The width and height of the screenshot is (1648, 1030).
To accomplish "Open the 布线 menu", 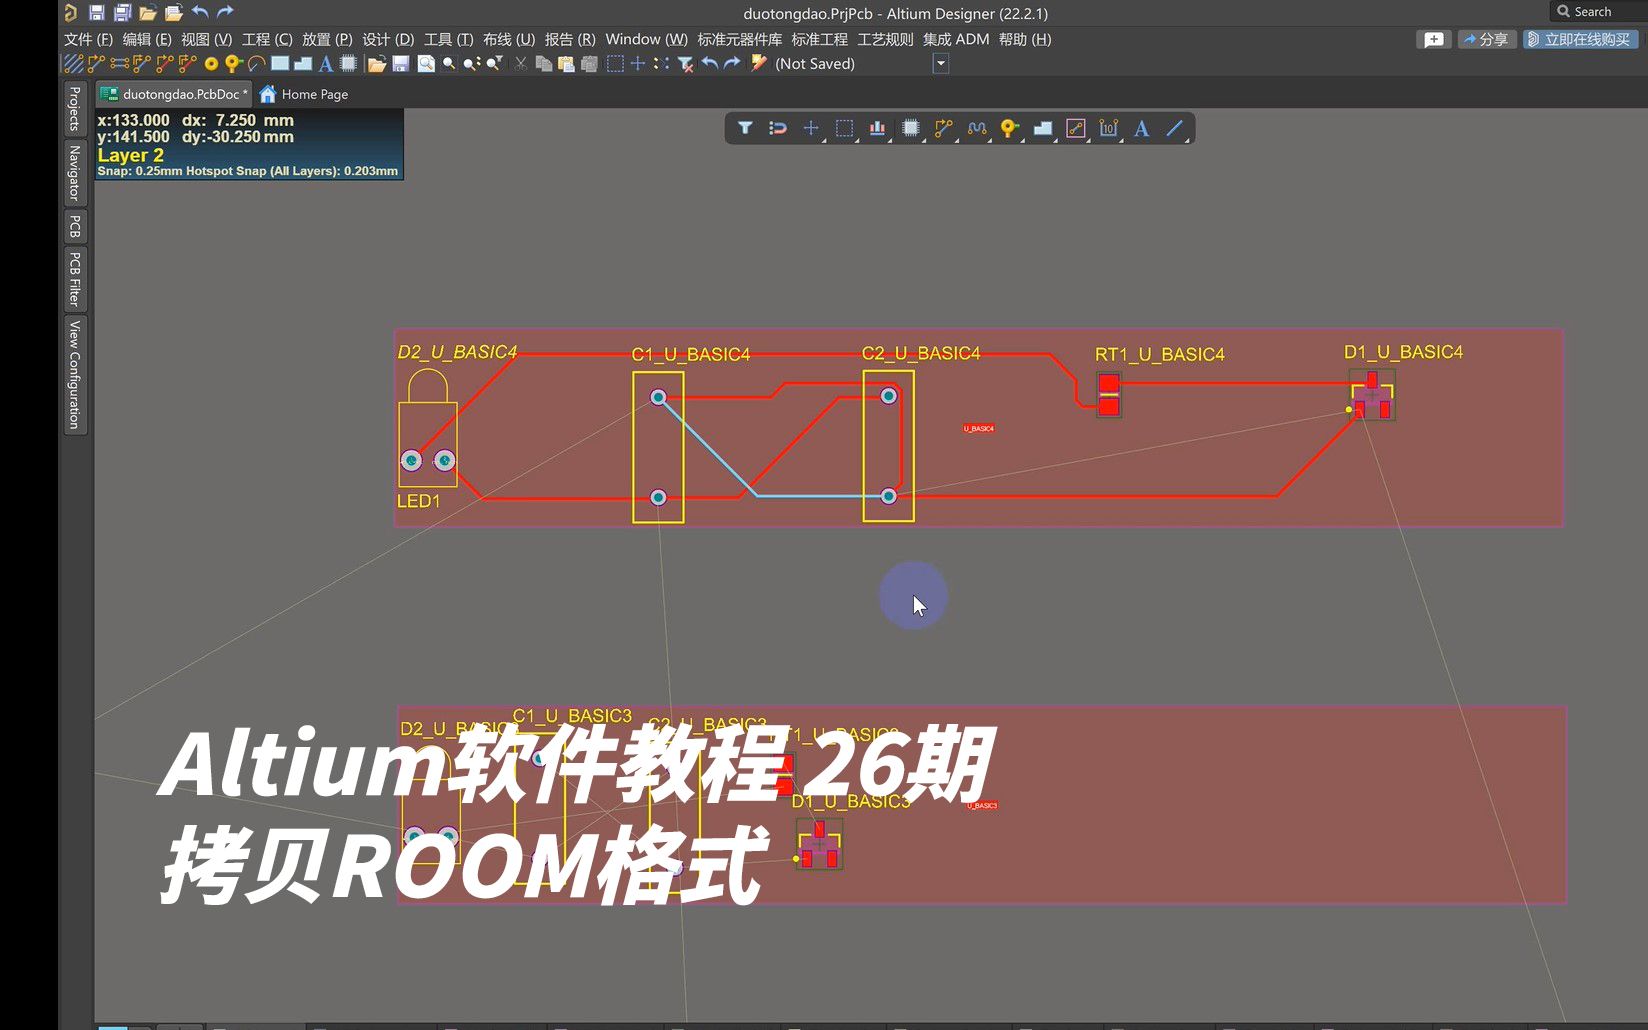I will point(506,39).
